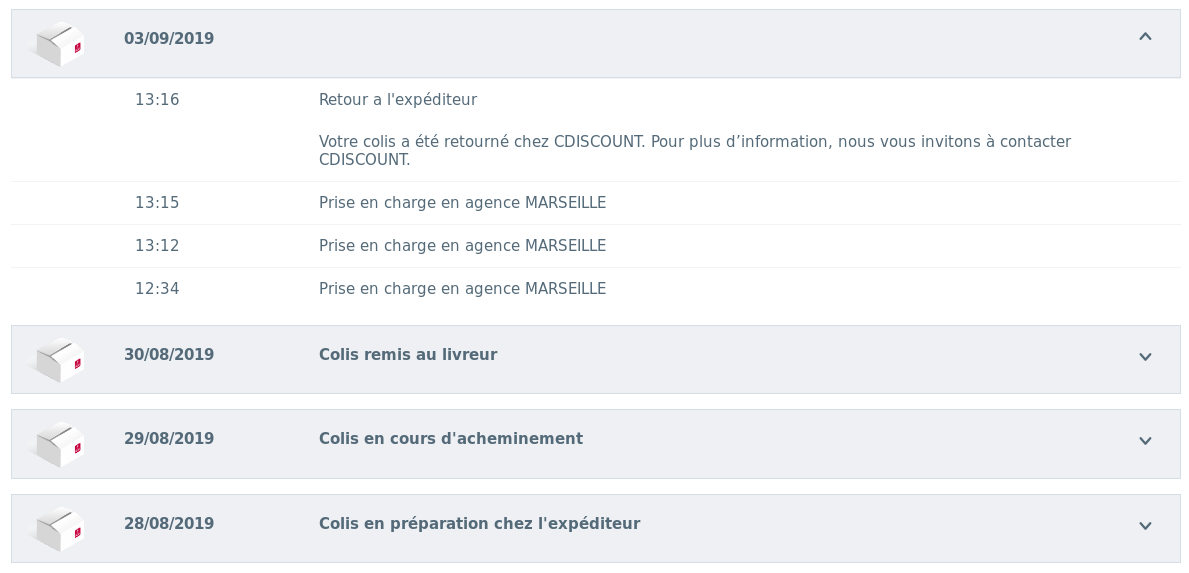Click the 13:15 Prise en charge MARSEILLE line
The height and width of the screenshot is (573, 1189).
(462, 203)
